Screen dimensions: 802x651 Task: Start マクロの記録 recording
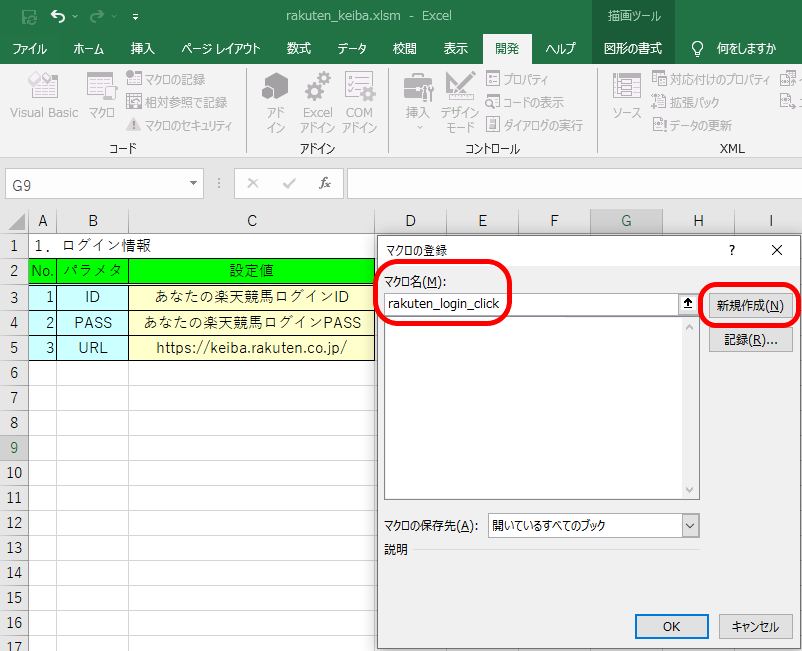pyautogui.click(x=166, y=79)
